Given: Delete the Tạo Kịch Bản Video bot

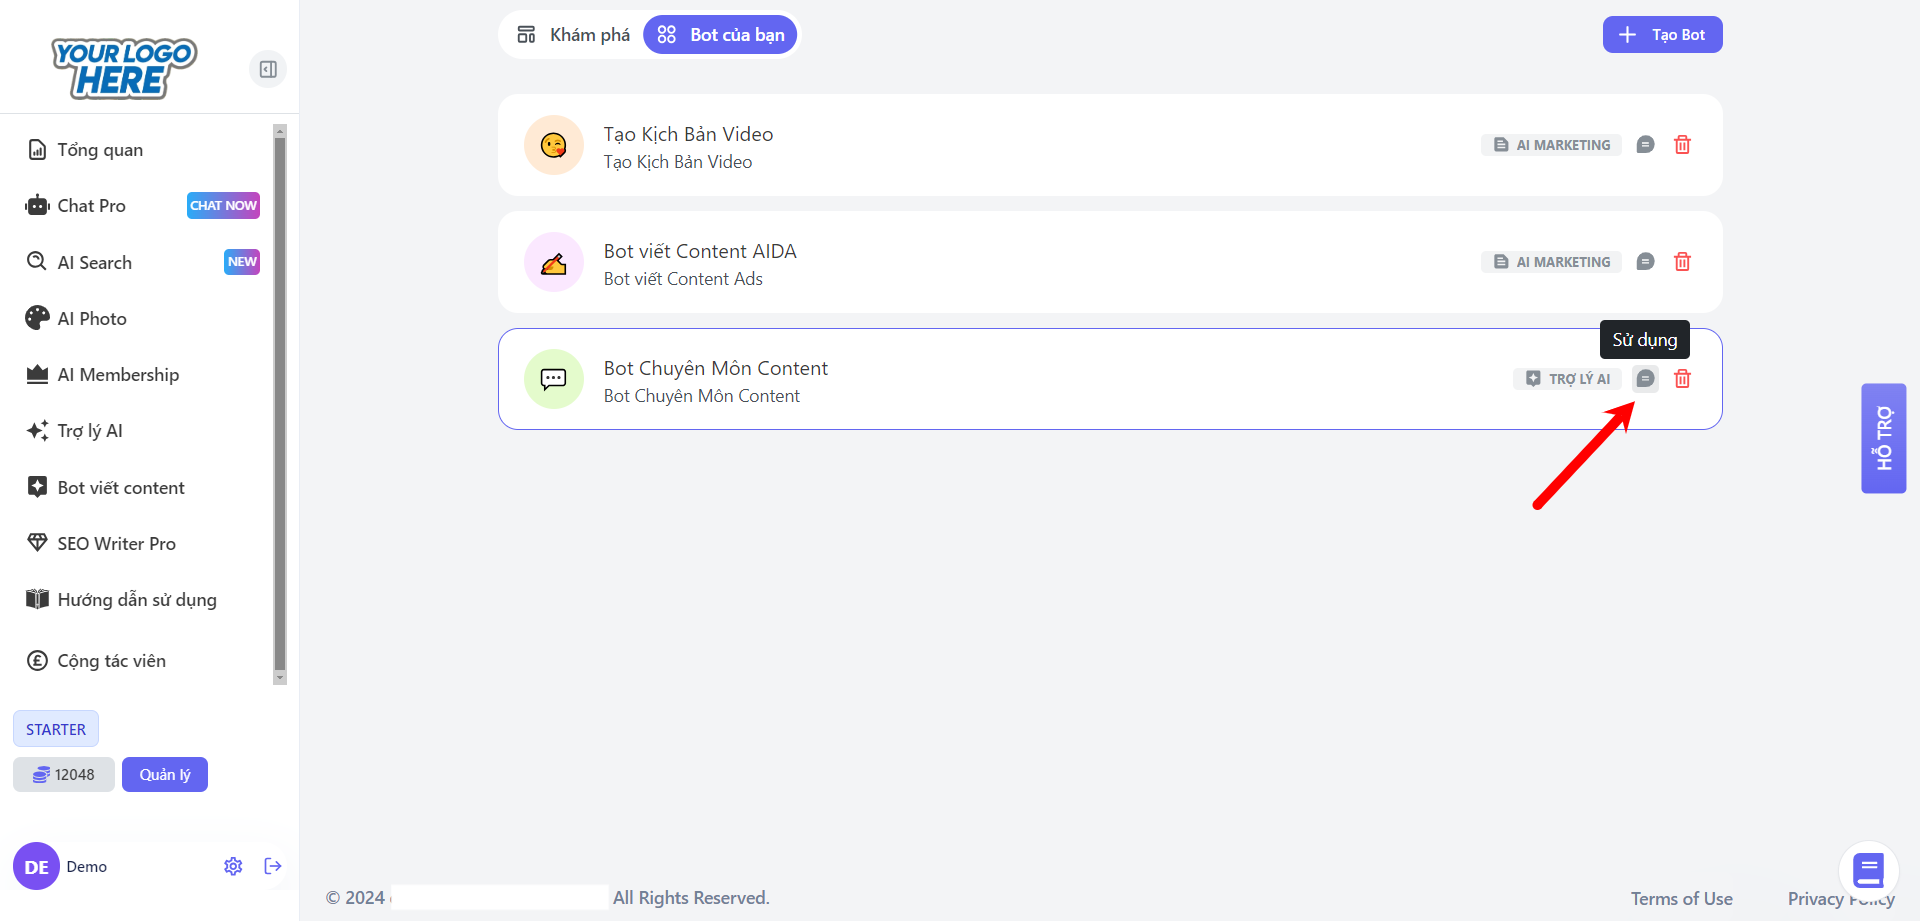Looking at the screenshot, I should (1682, 145).
